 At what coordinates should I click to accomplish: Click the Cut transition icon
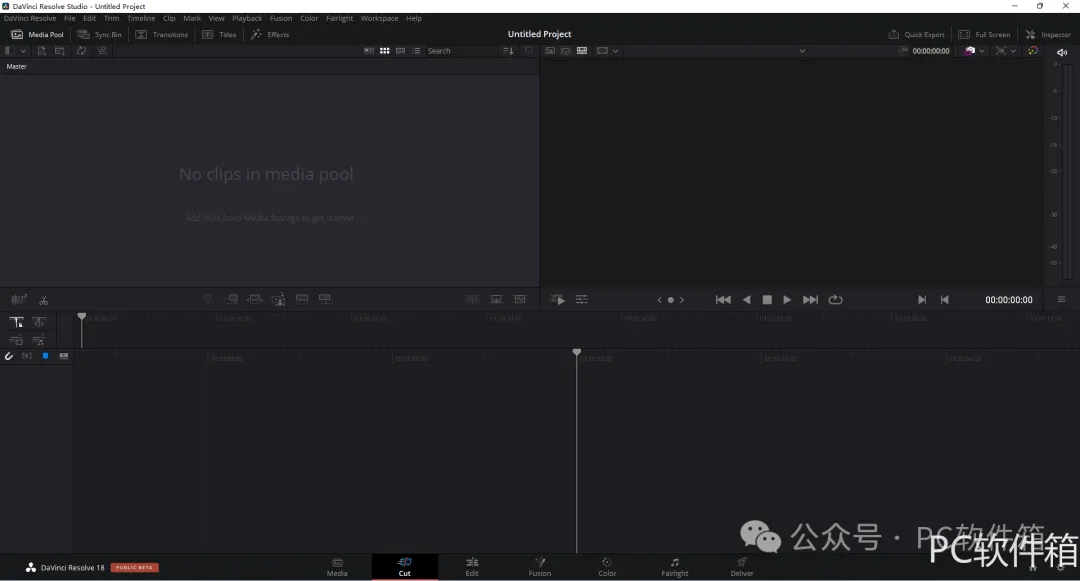(x=472, y=299)
